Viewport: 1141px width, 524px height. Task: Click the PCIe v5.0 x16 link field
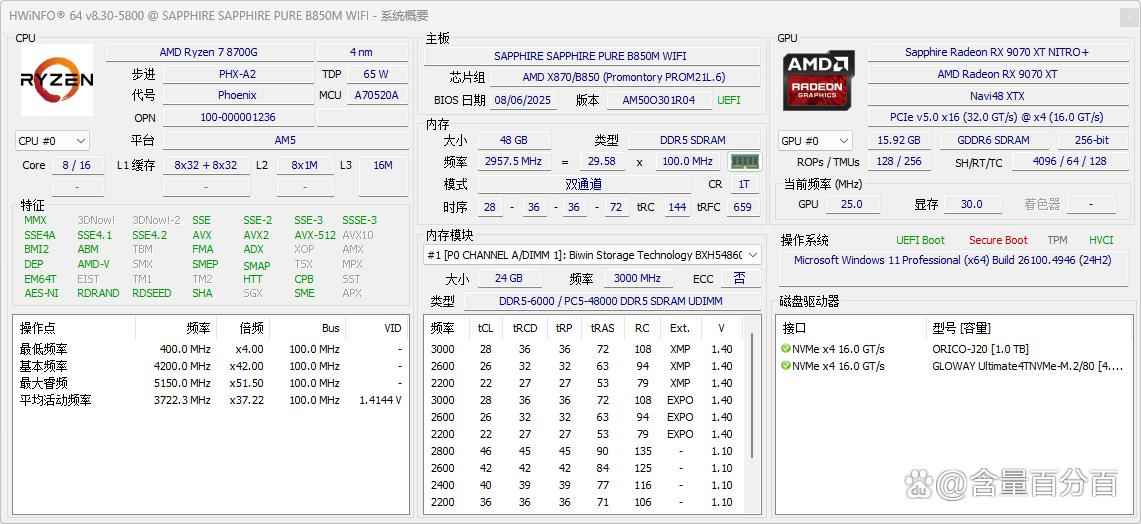point(997,117)
